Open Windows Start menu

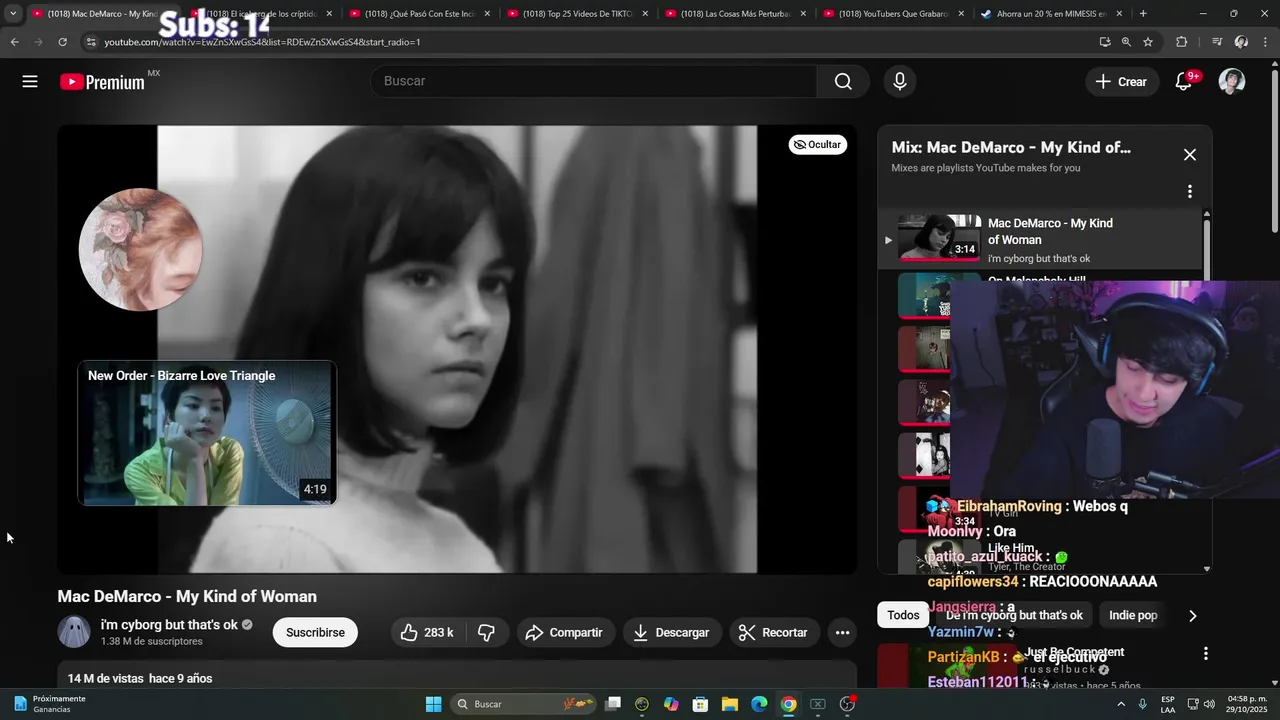coord(434,704)
